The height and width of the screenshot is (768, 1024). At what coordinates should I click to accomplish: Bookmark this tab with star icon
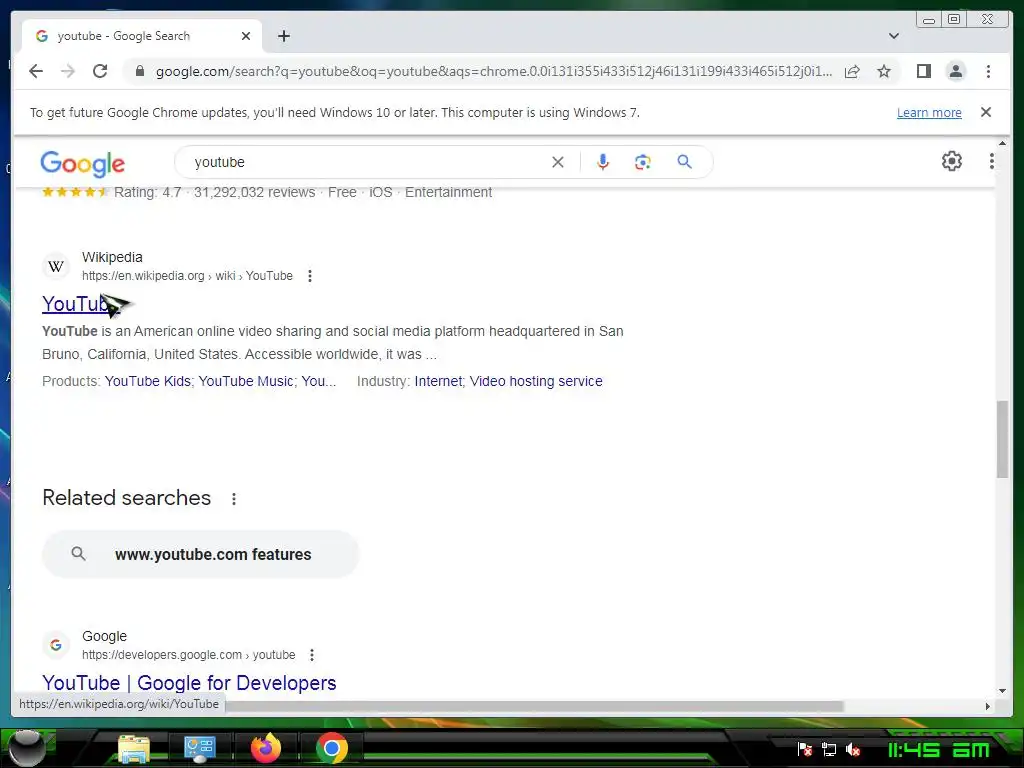884,71
